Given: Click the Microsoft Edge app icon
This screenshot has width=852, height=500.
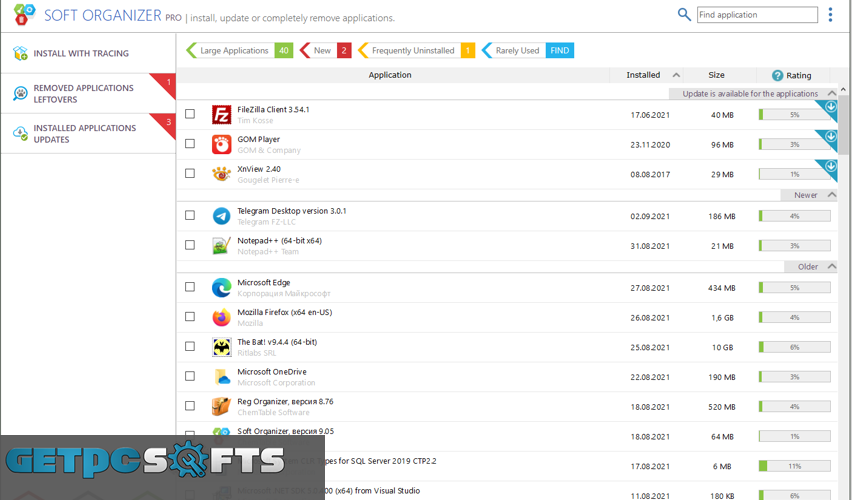Looking at the screenshot, I should [221, 288].
